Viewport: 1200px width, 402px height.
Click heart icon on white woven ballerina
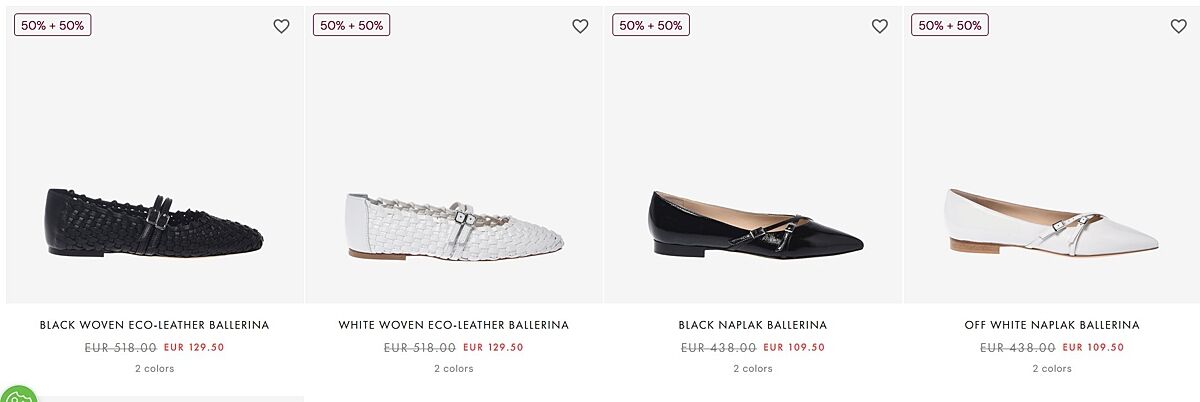[x=580, y=26]
